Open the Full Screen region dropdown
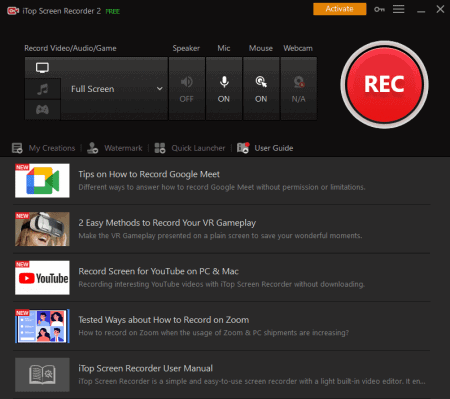 click(114, 89)
